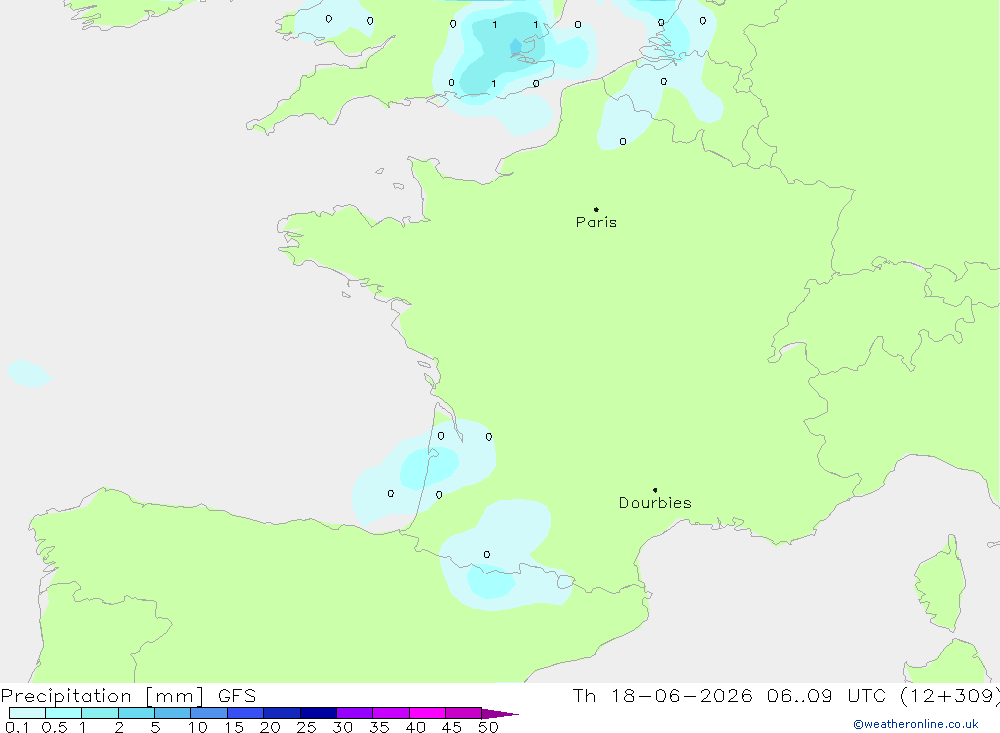Click the 15–20 mm legend swatch
Screen dimensions: 1000x733
(x=245, y=713)
